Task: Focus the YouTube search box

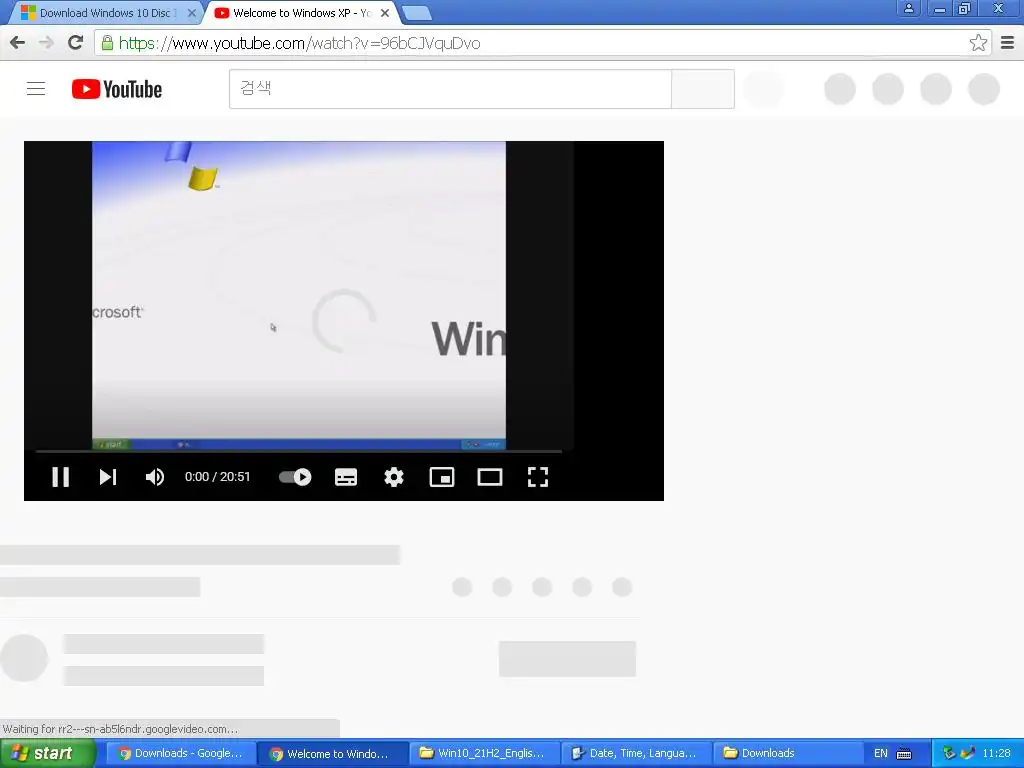Action: 450,89
